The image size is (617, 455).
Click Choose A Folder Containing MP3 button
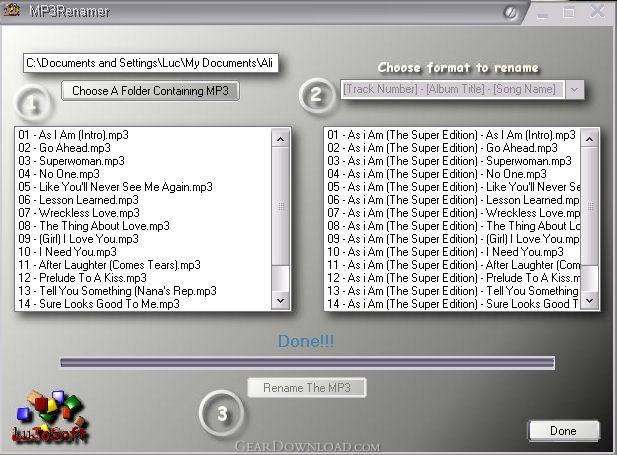pos(150,91)
